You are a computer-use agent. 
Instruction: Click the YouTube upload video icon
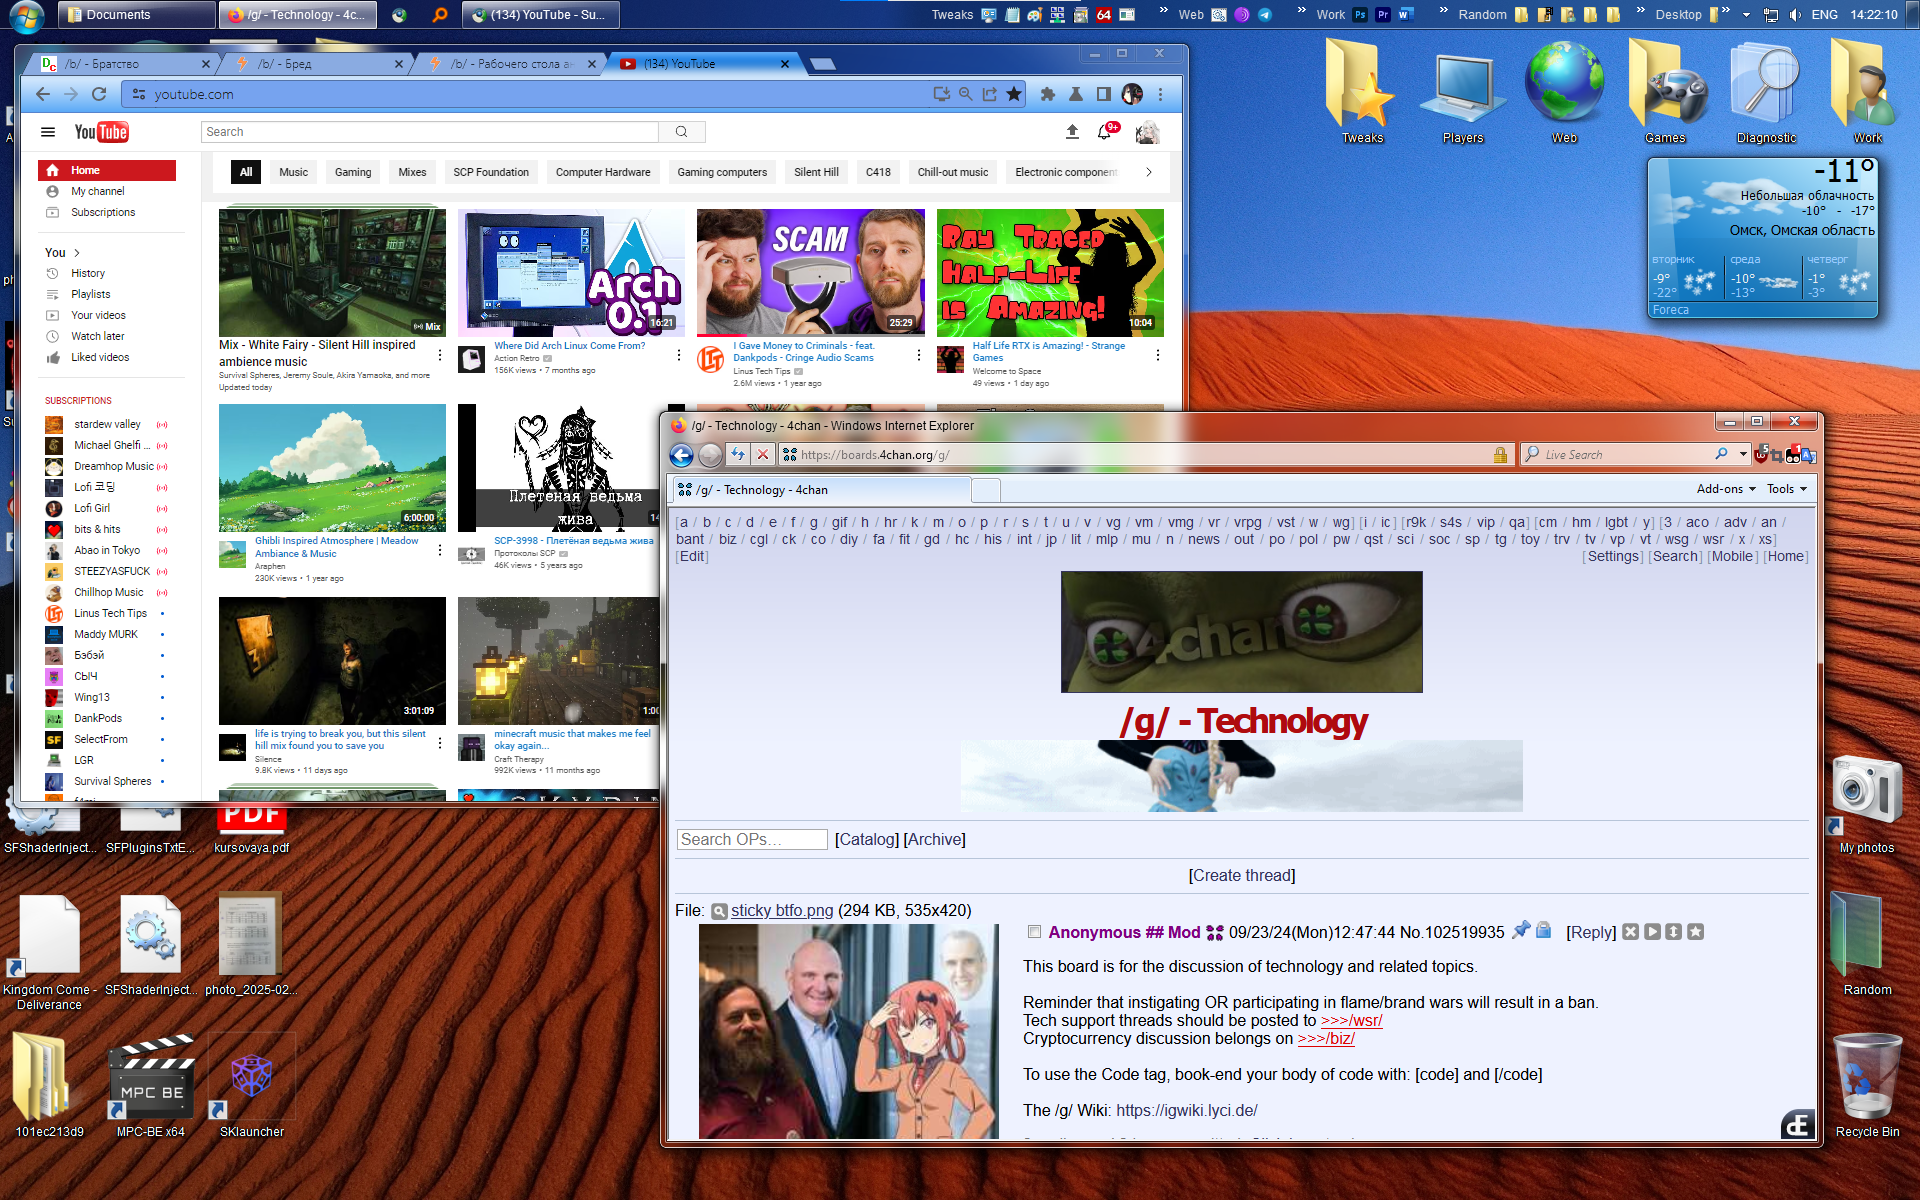[1072, 132]
